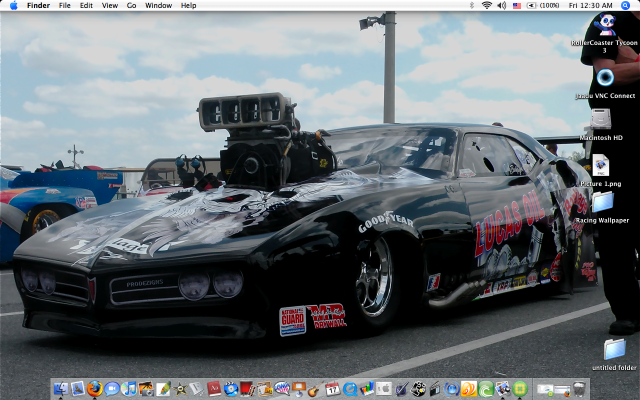
Task: Open the volume control in menu bar
Action: pyautogui.click(x=502, y=5)
